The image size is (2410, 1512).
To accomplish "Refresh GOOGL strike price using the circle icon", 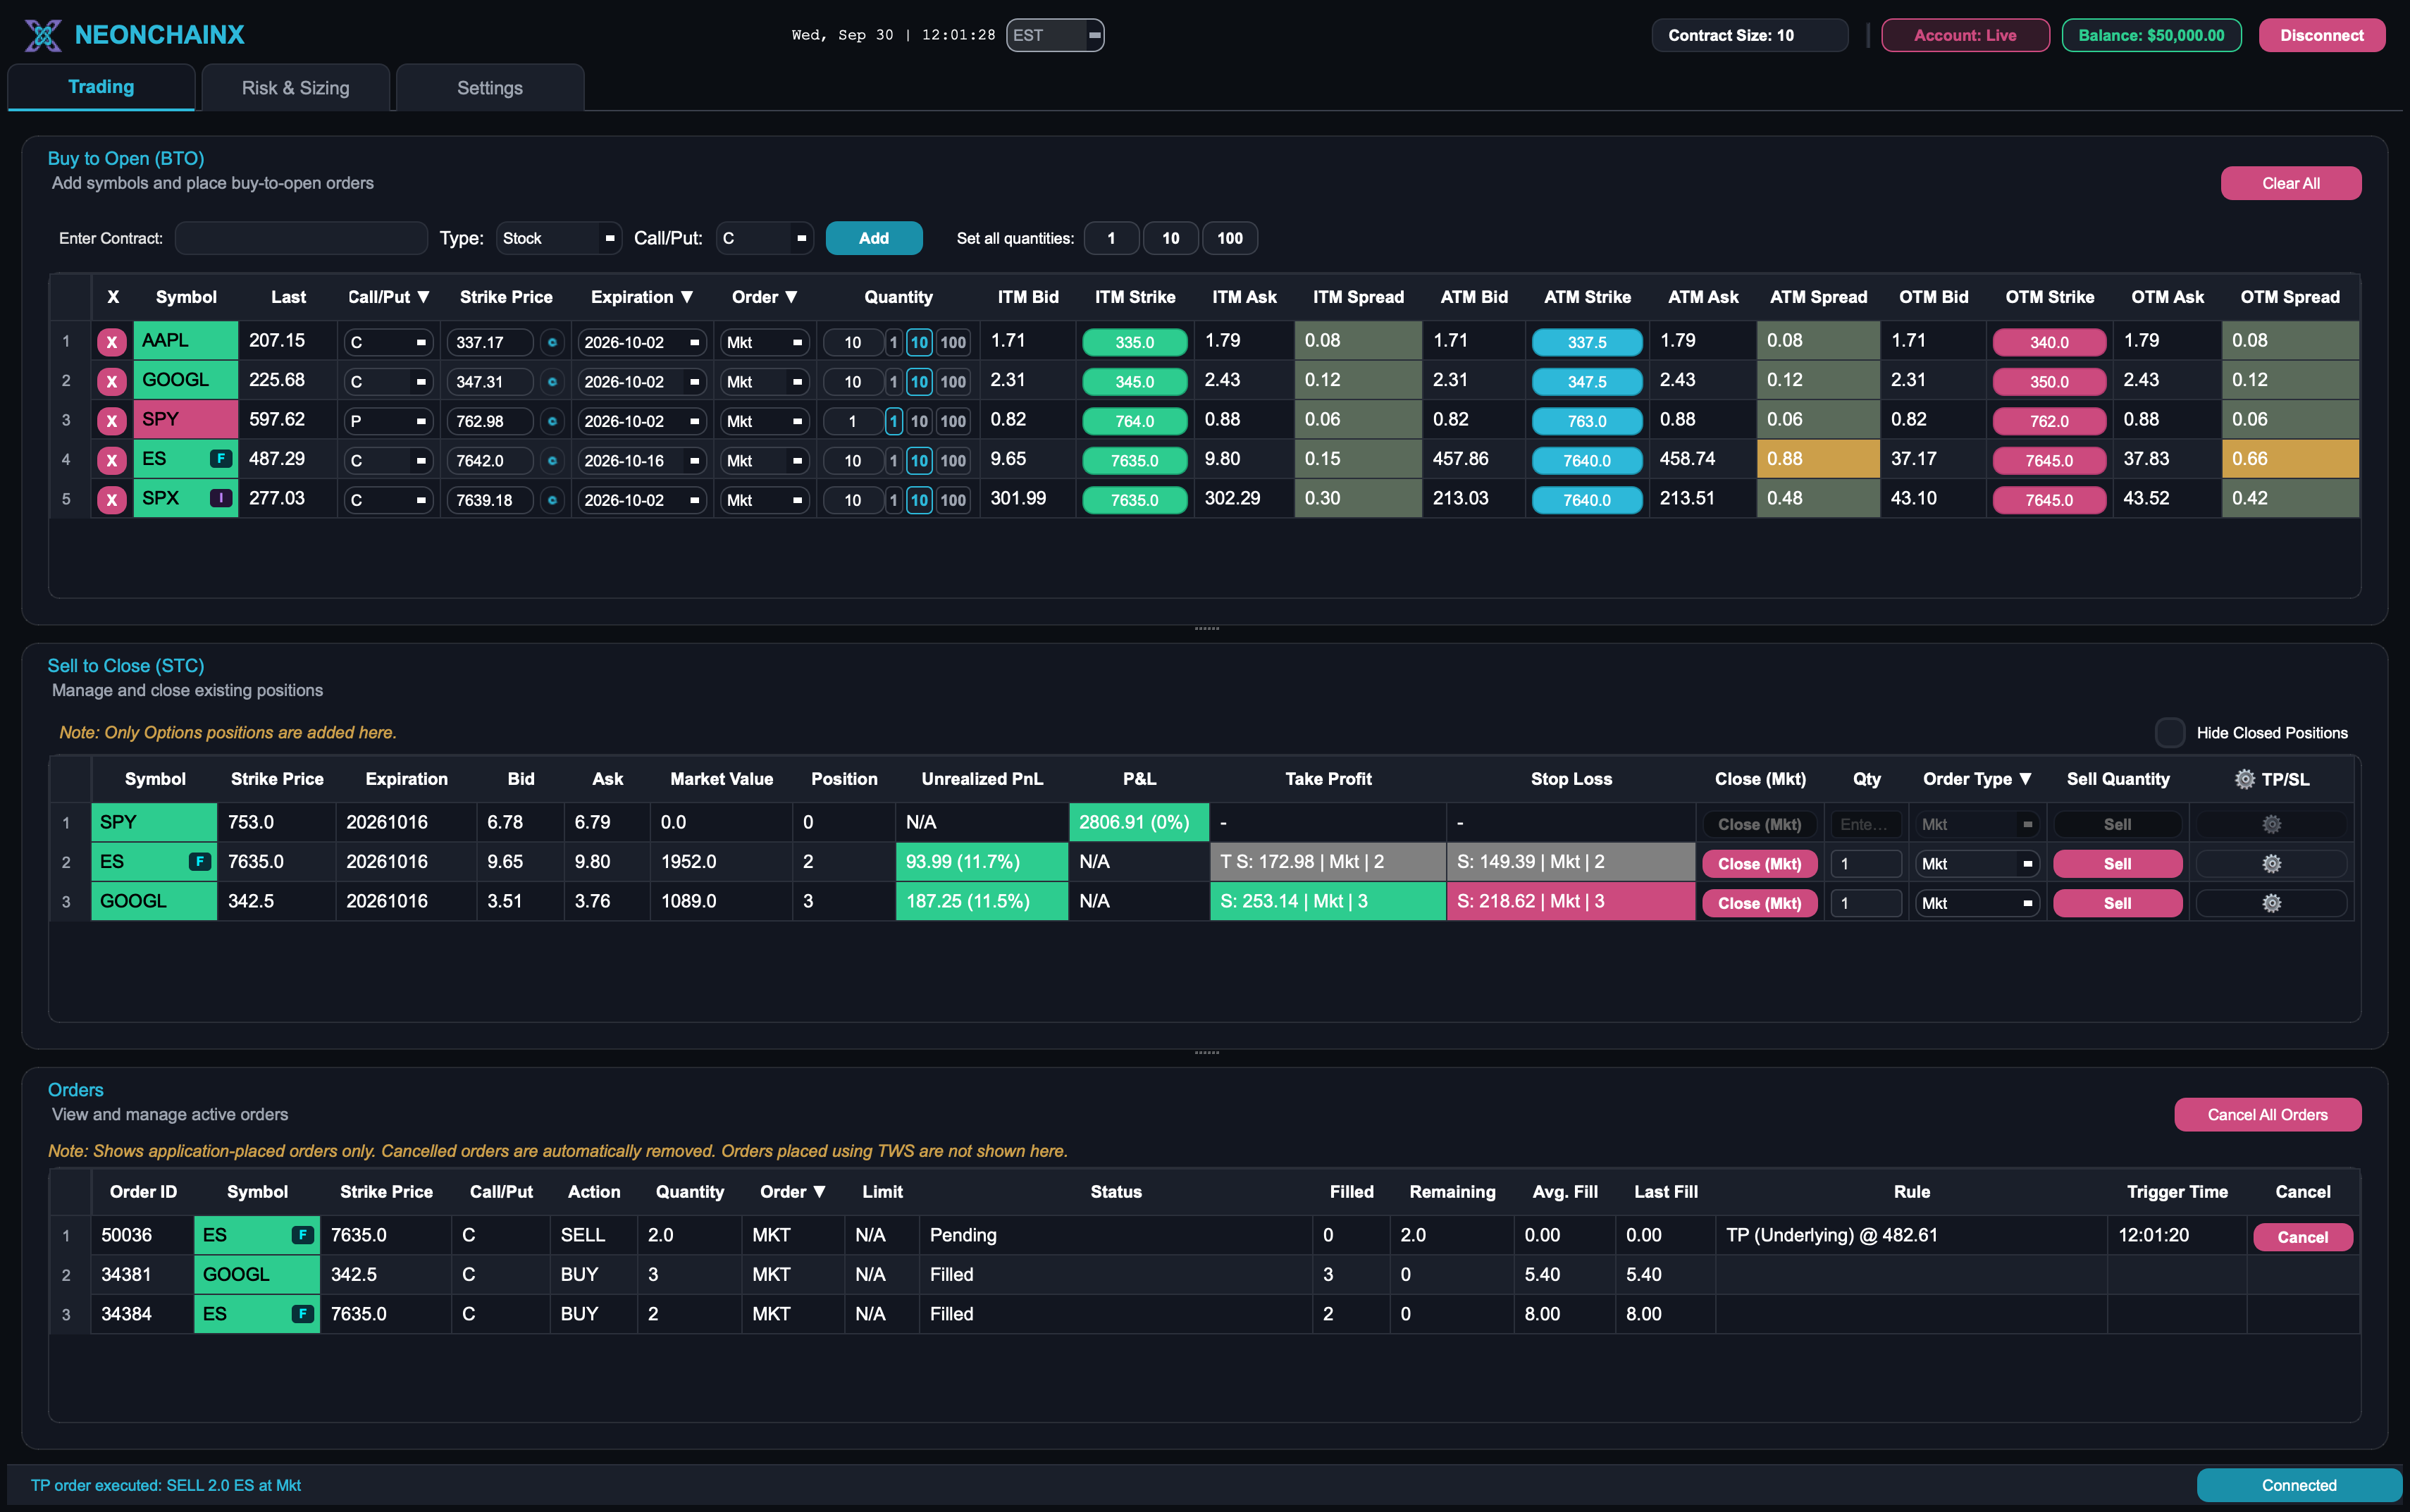I will tap(552, 381).
